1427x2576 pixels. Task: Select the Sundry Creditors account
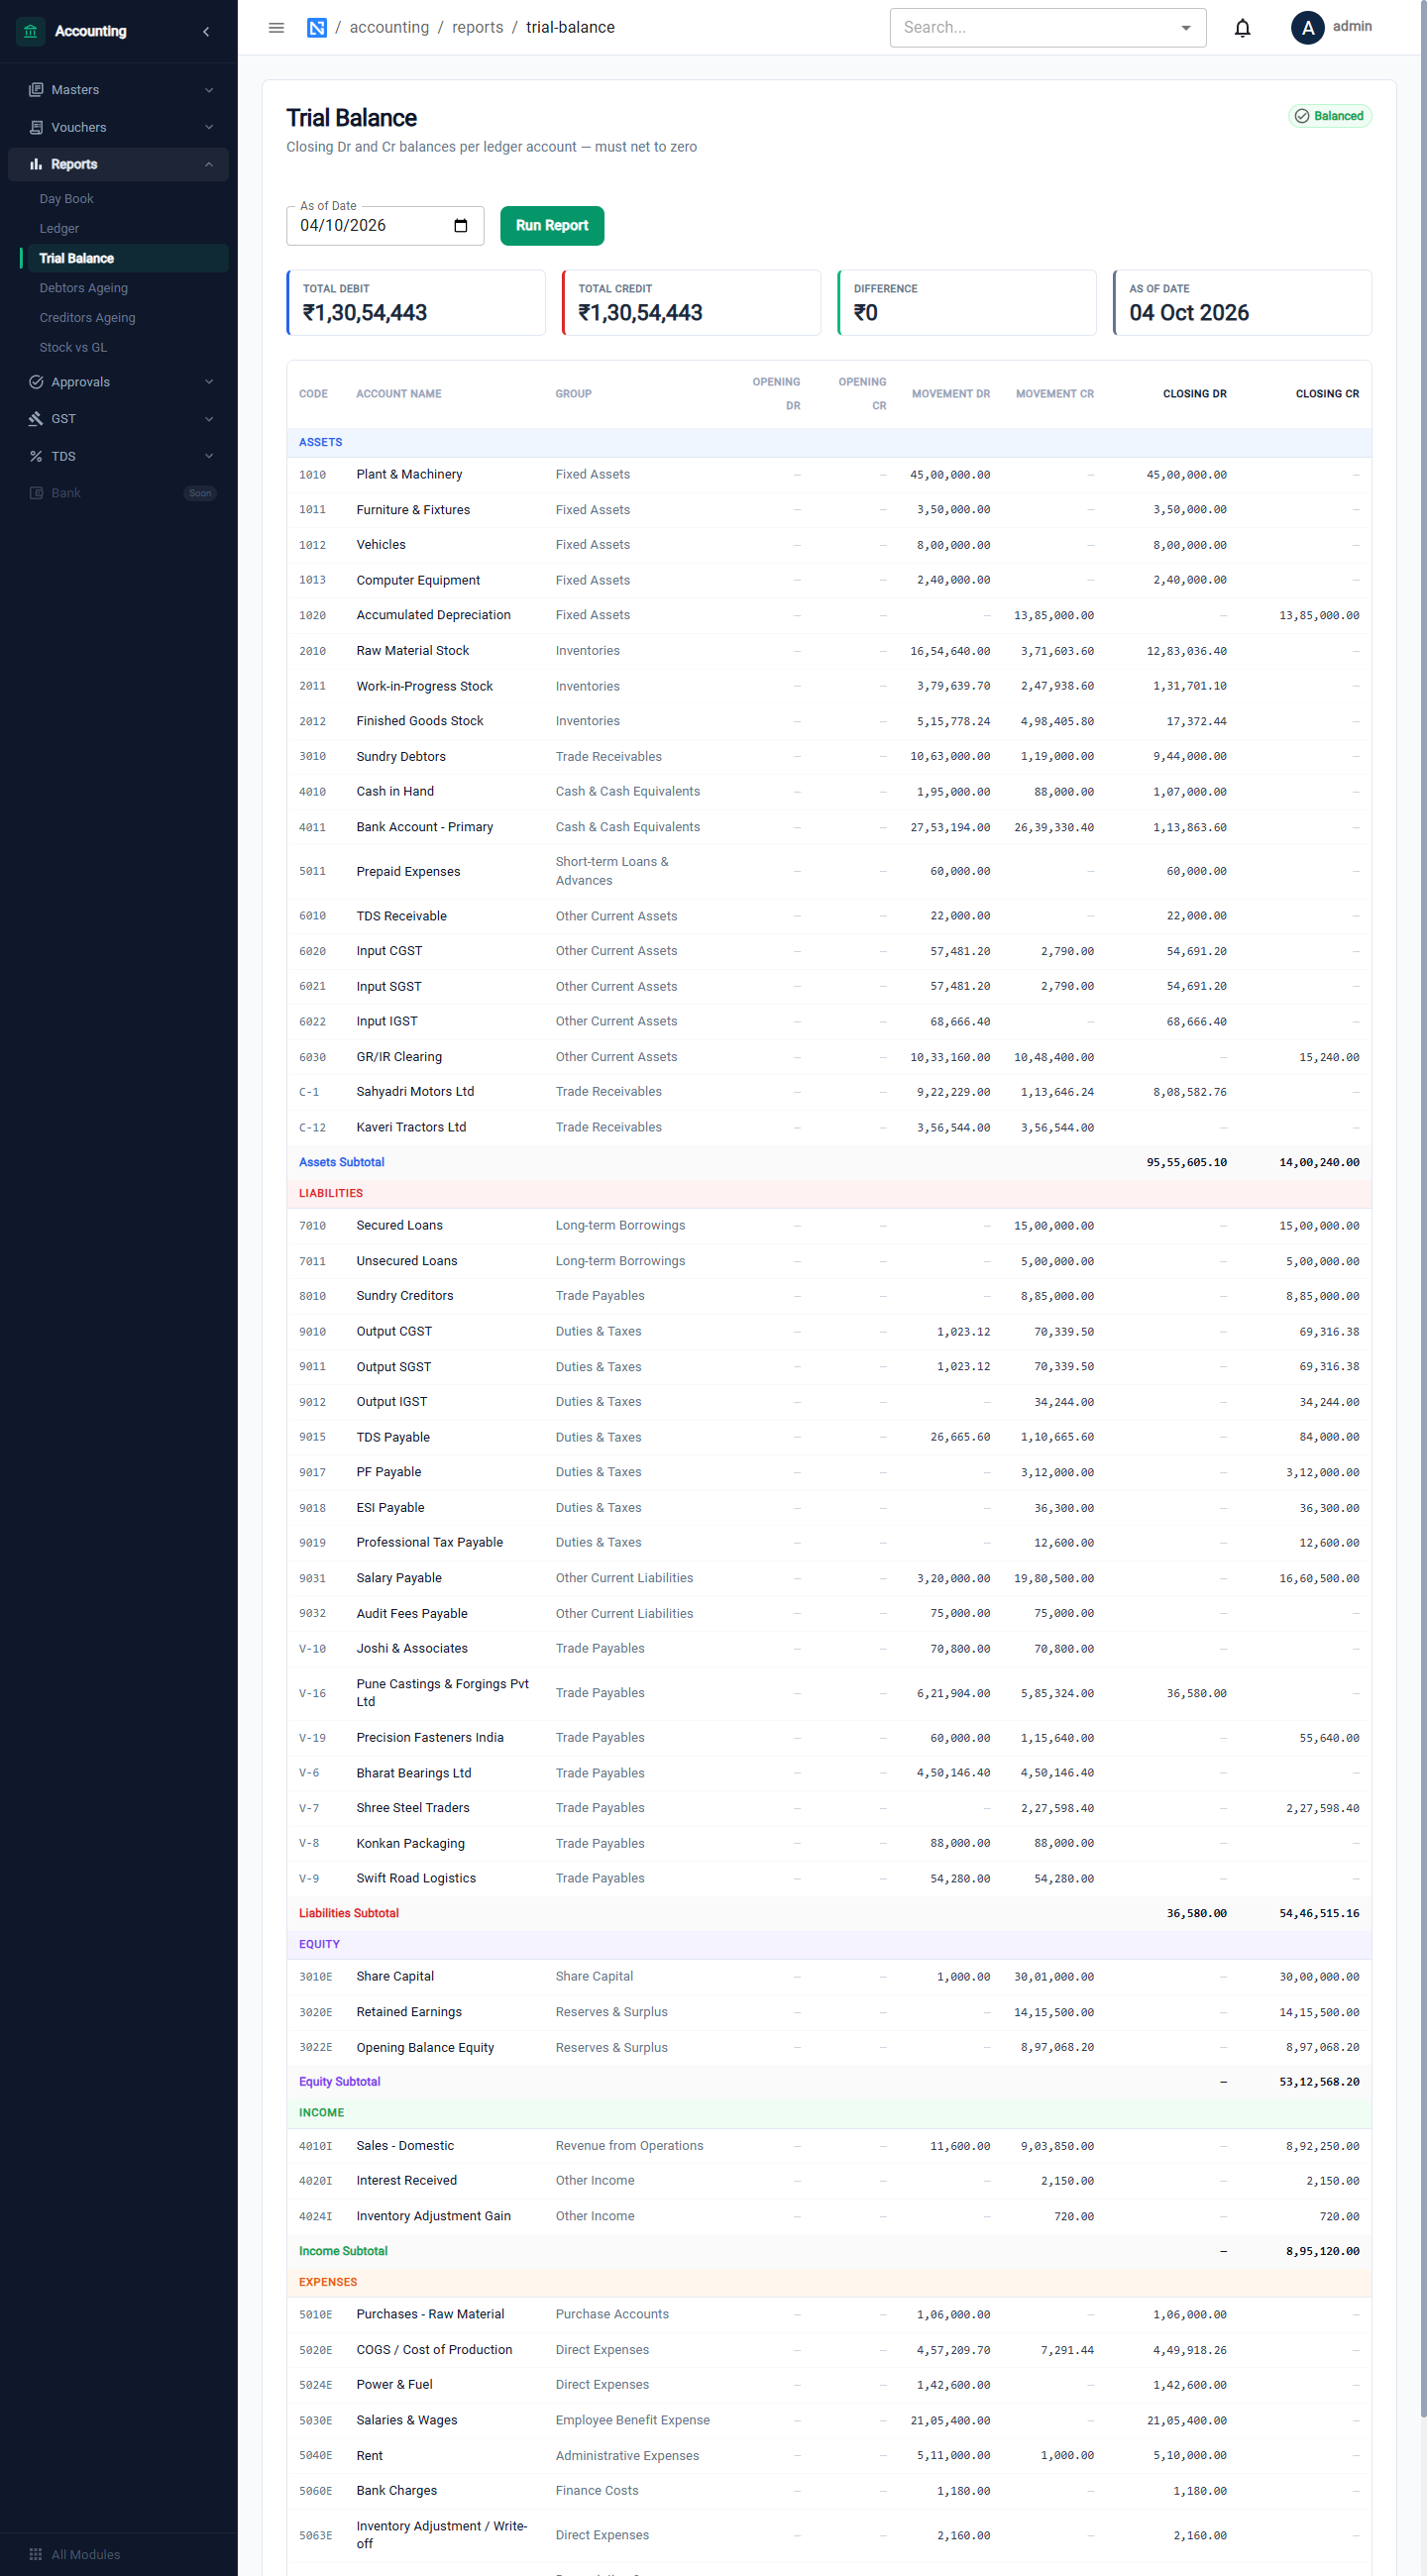point(828,1297)
